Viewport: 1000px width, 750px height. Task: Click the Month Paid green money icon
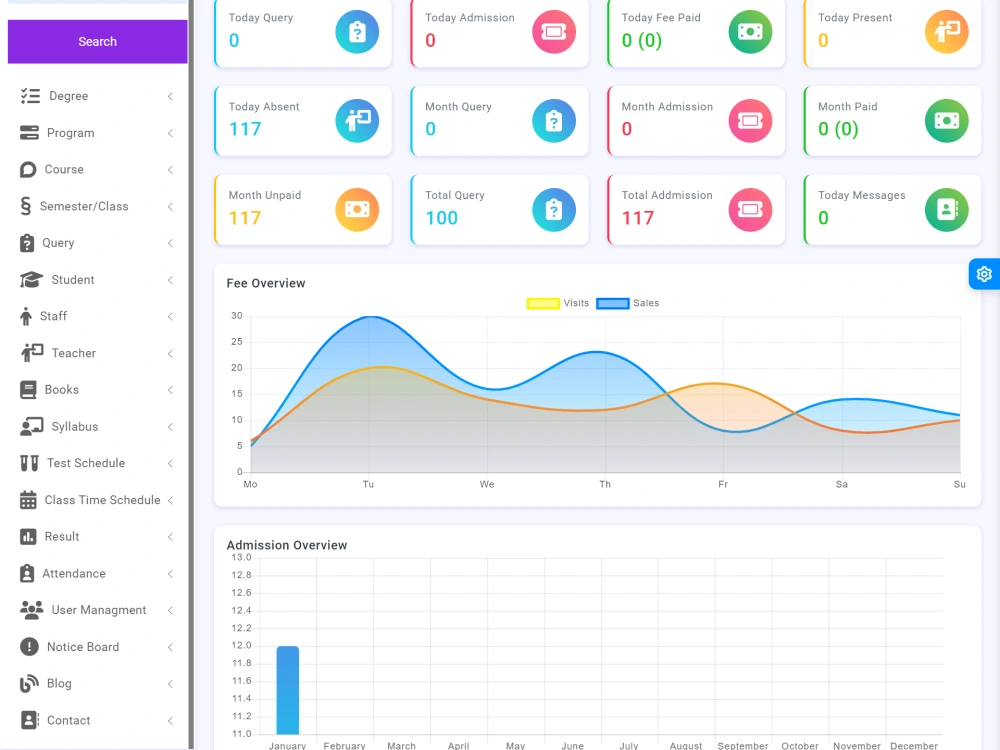tap(946, 121)
